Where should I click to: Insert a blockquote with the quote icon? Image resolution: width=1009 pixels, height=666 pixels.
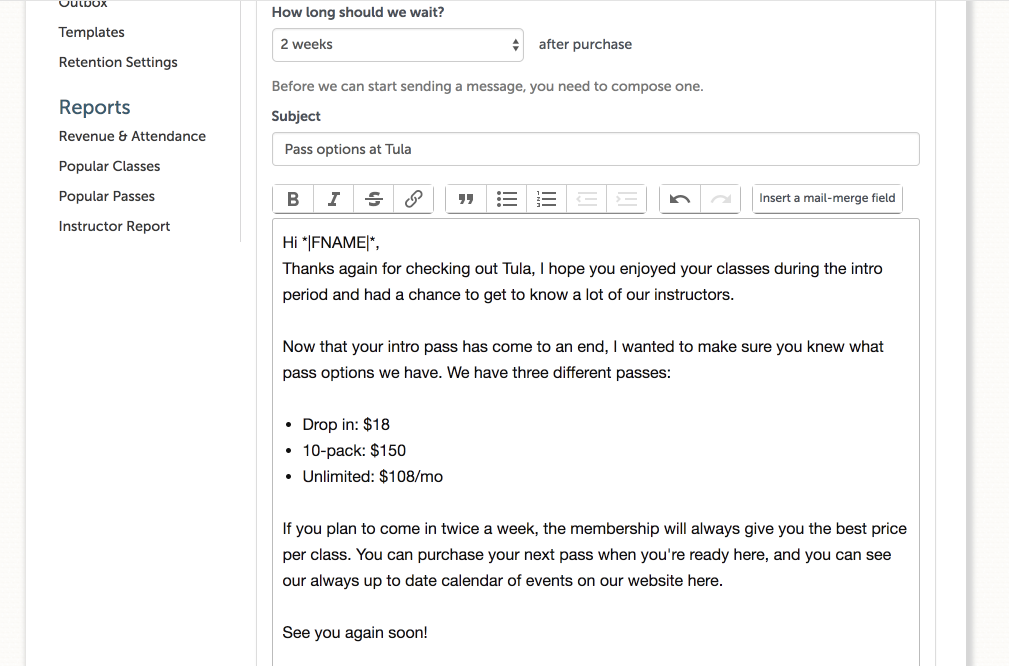466,199
